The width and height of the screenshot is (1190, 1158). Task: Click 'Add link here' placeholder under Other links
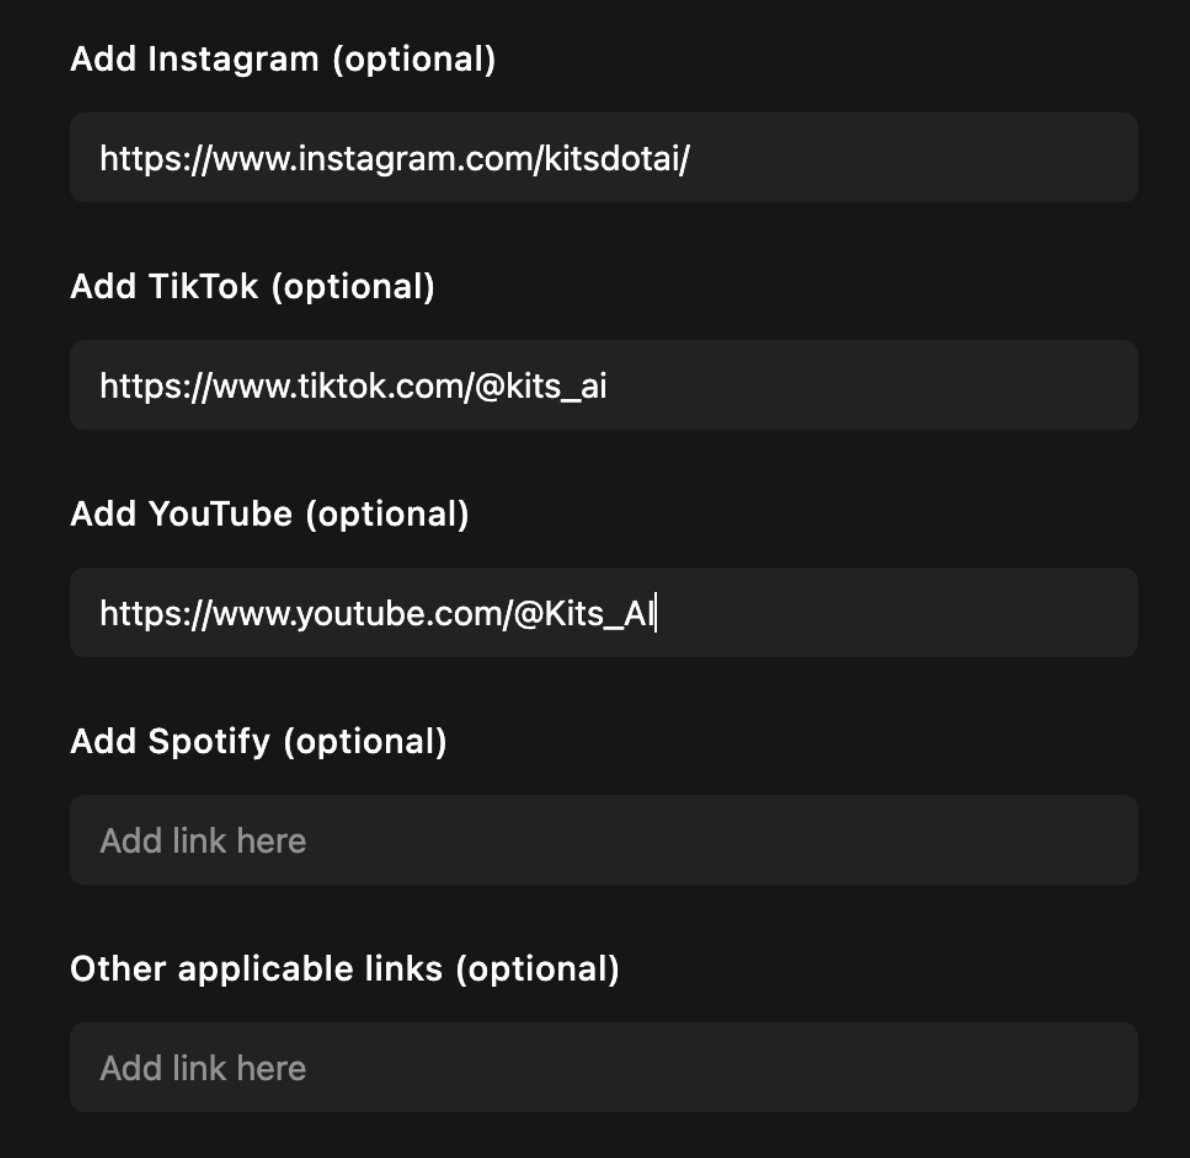click(203, 1068)
